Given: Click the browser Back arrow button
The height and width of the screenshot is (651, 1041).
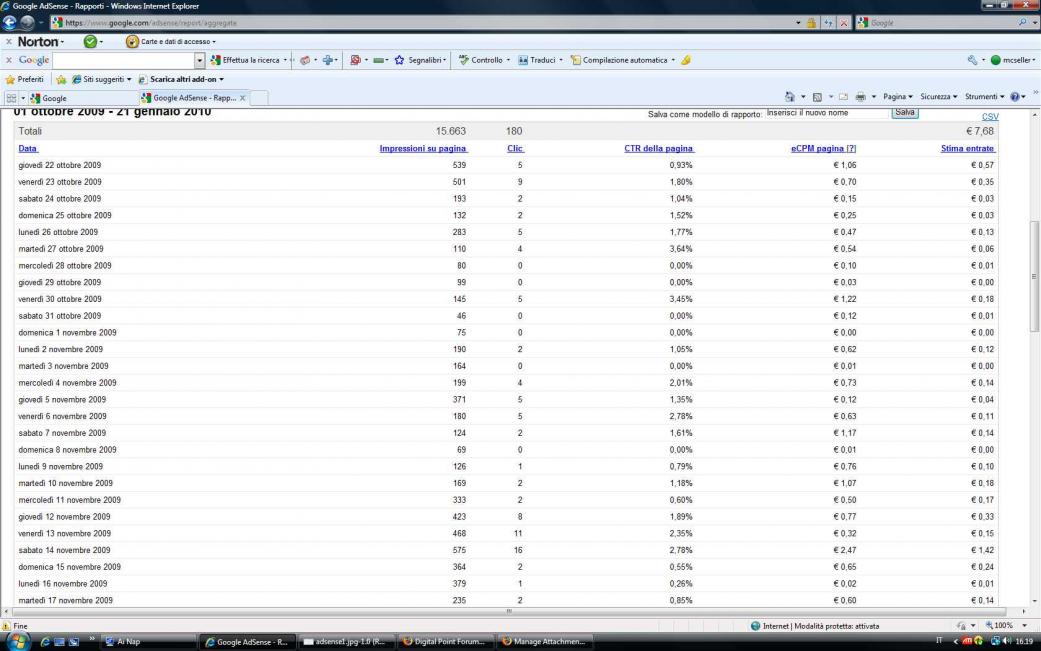Looking at the screenshot, I should pos(11,22).
